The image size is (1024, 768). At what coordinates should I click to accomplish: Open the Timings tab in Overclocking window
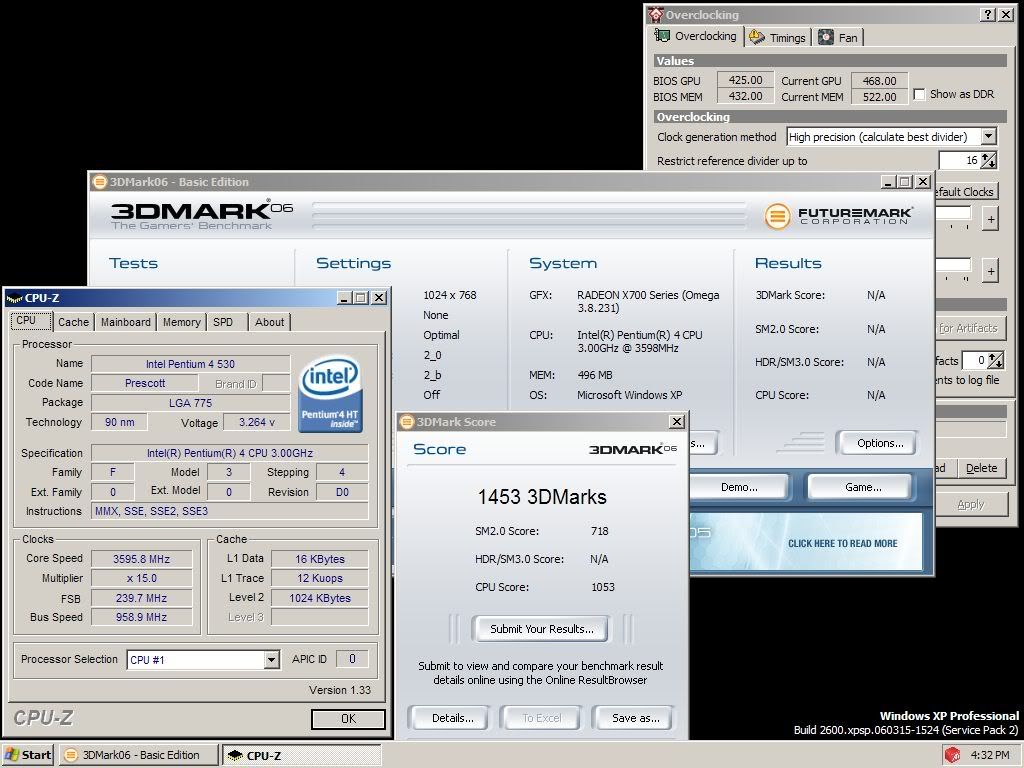(778, 37)
